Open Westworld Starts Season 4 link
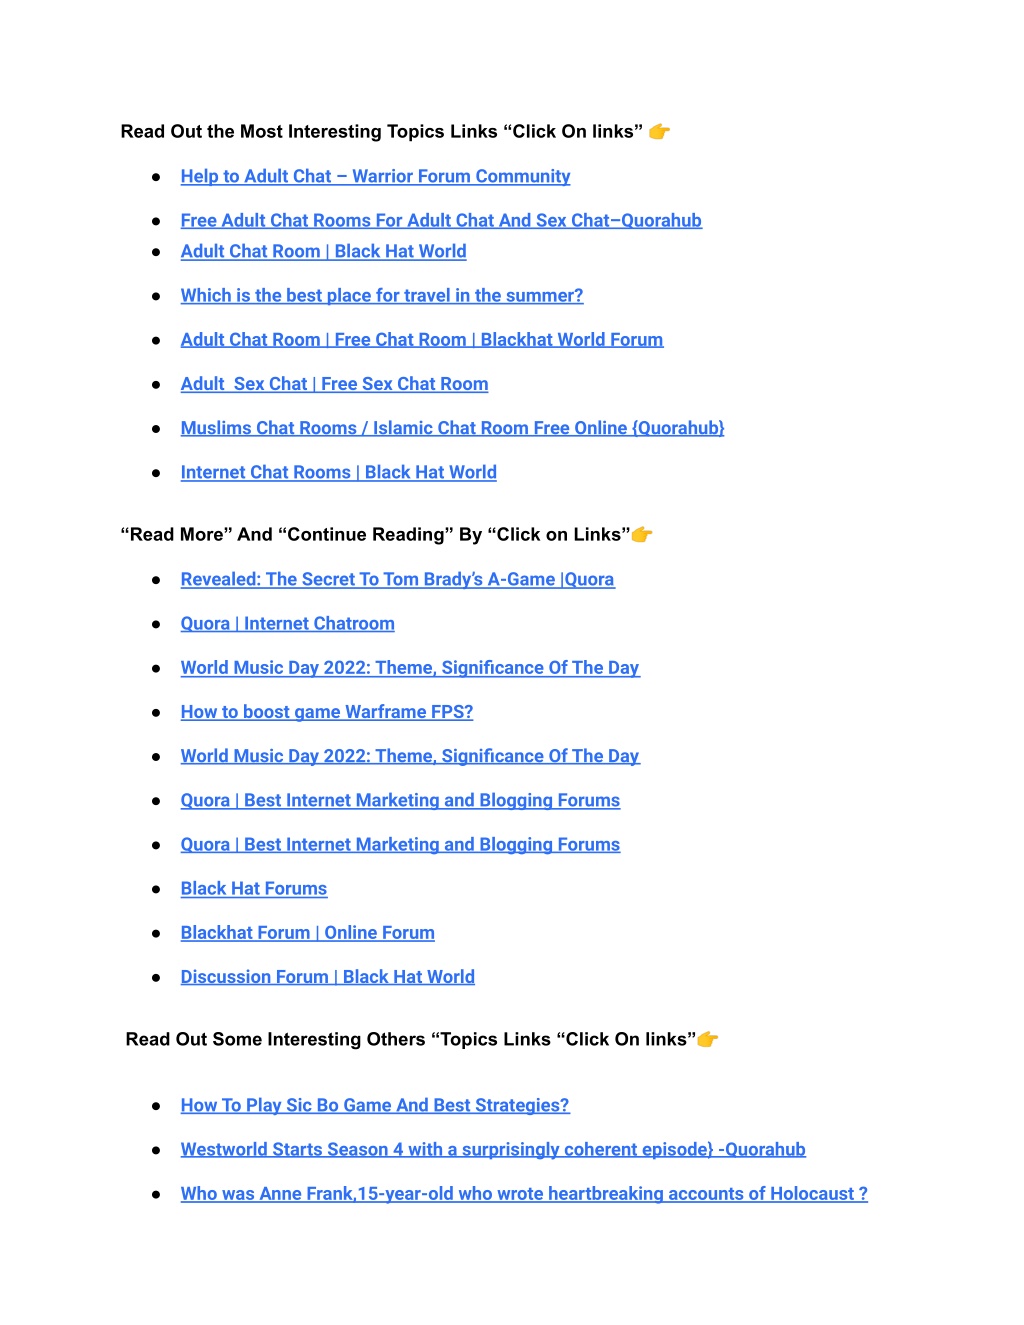 pyautogui.click(x=493, y=1150)
